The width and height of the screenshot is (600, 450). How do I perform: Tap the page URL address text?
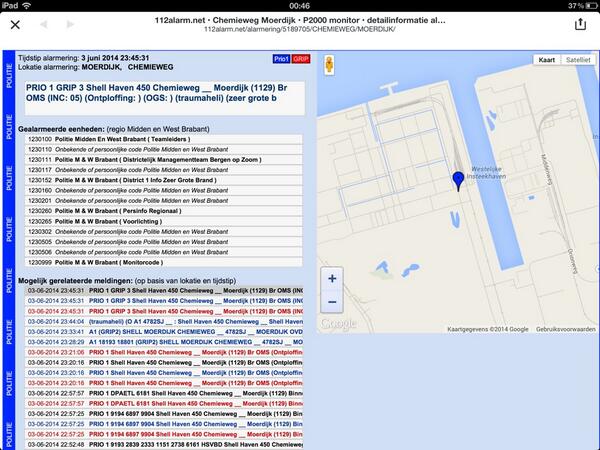tap(300, 29)
